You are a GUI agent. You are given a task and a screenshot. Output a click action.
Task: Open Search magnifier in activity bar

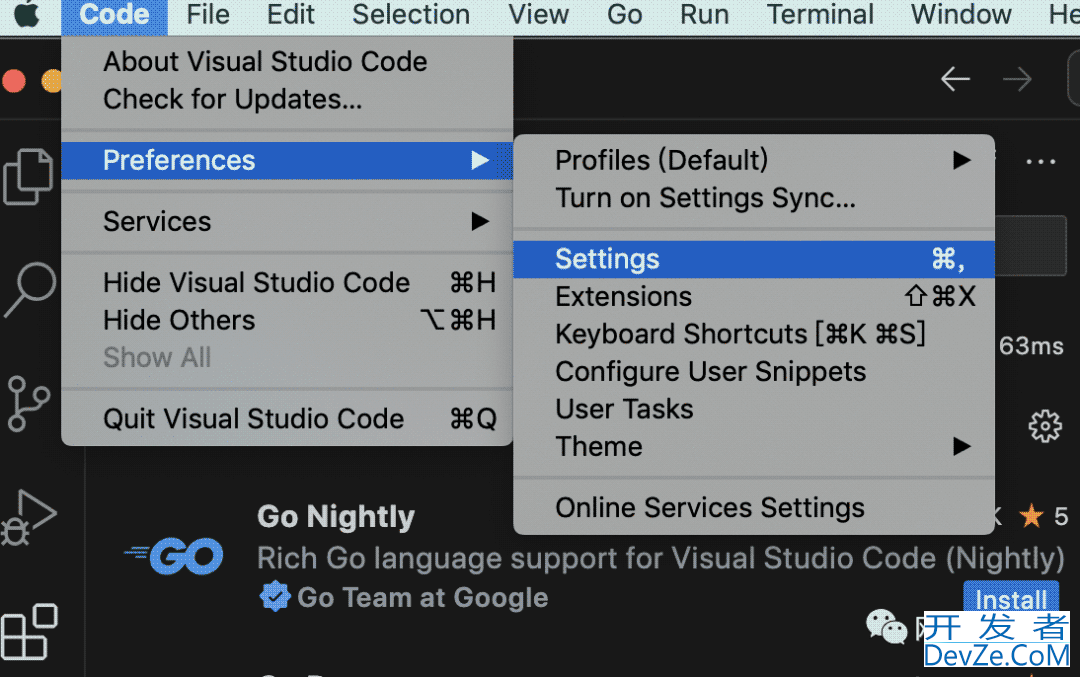pos(30,289)
